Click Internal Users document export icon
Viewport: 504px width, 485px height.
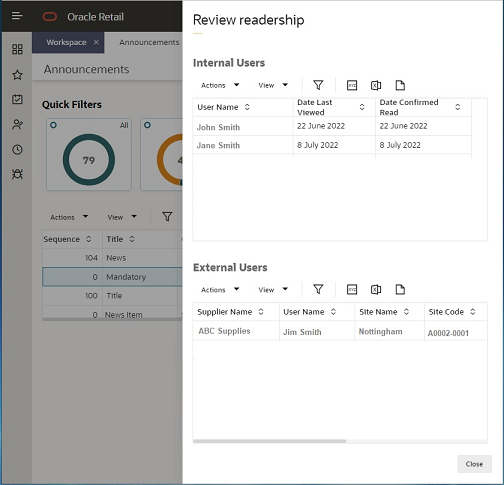(400, 85)
